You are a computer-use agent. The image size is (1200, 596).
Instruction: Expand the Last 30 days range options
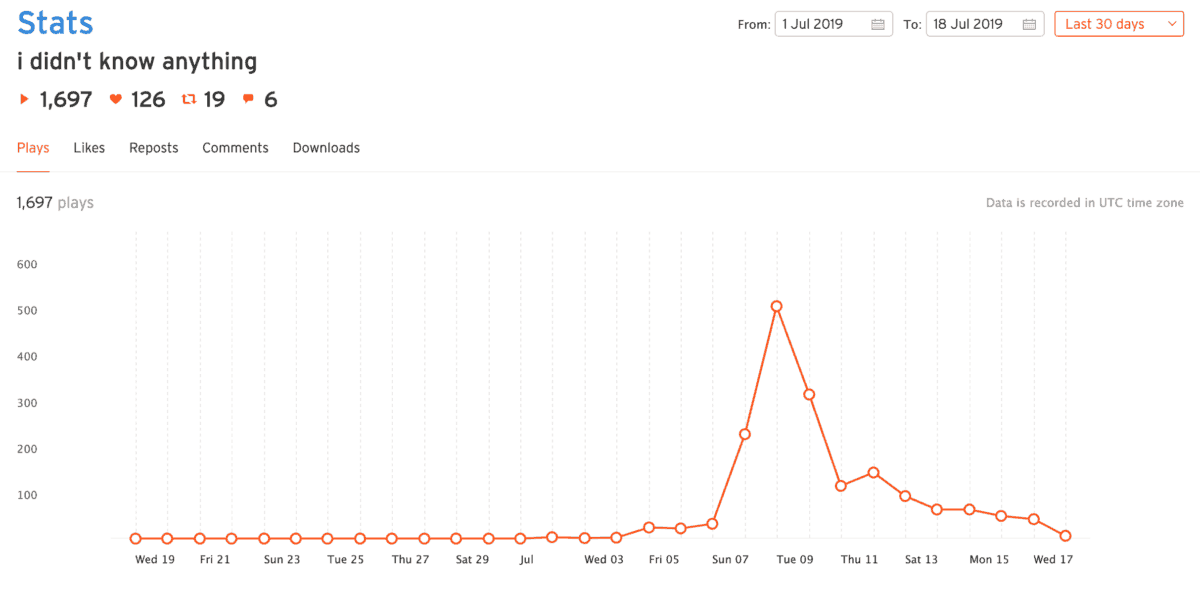pos(1113,23)
